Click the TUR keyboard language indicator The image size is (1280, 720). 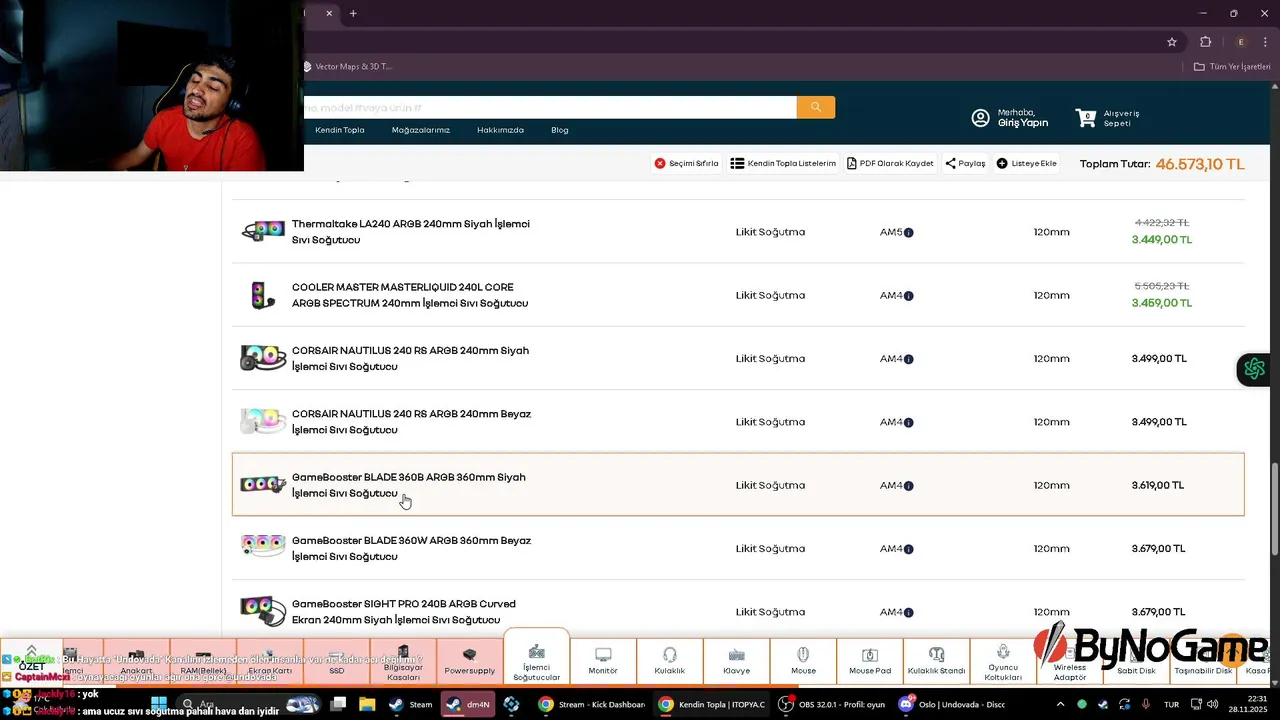tap(1171, 704)
